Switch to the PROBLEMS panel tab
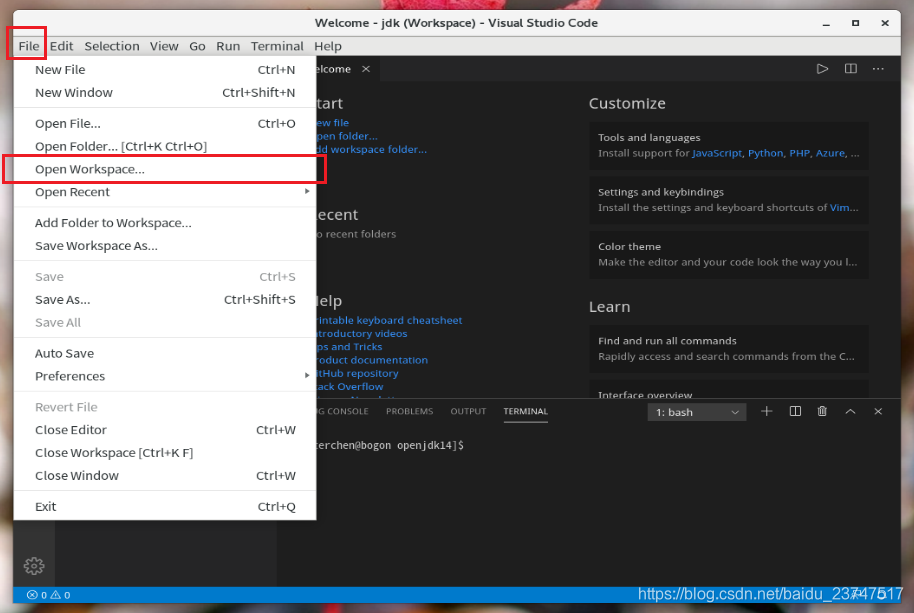This screenshot has width=914, height=613. click(409, 411)
